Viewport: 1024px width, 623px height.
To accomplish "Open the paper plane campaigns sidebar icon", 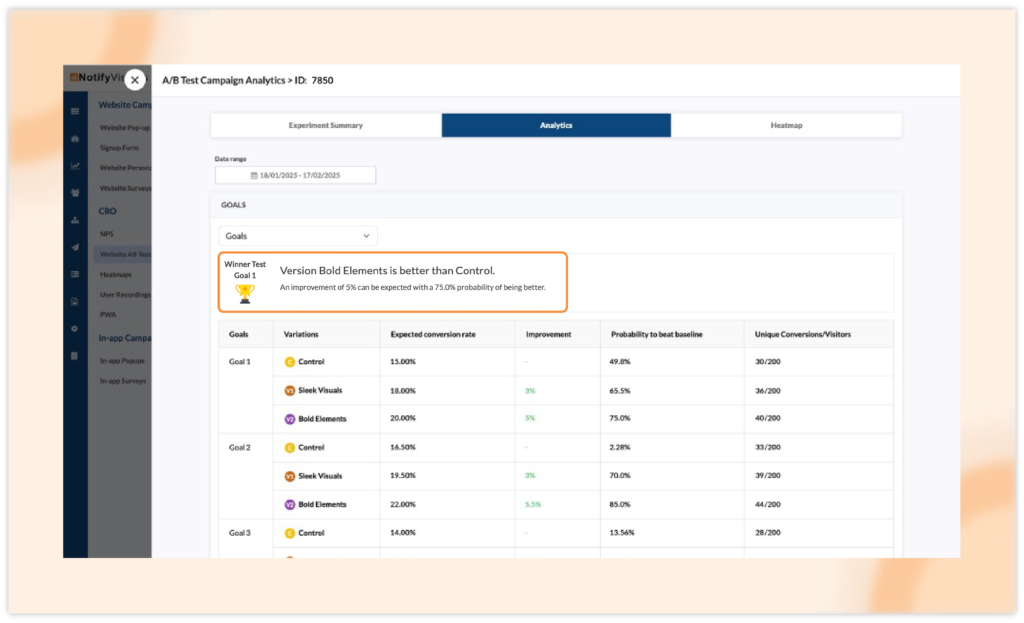I will 75,247.
